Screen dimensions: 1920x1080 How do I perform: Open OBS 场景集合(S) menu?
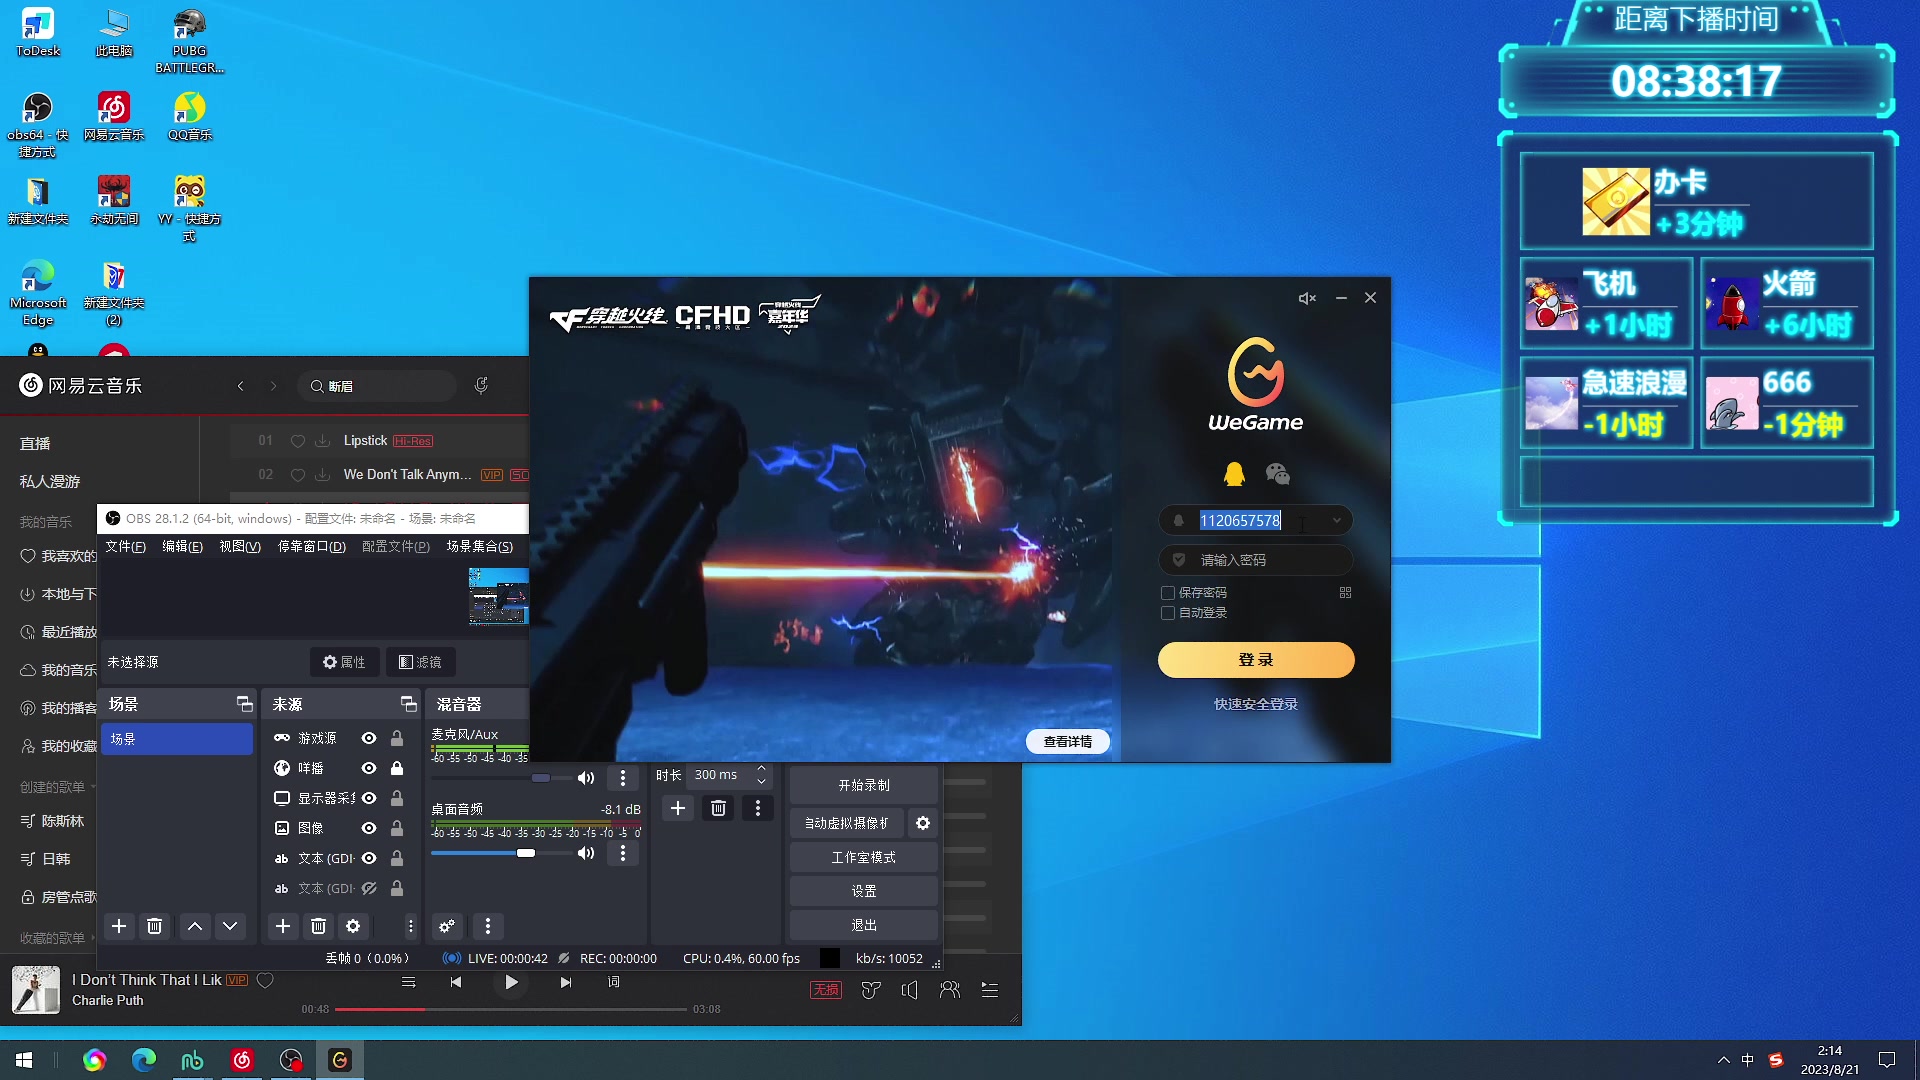480,546
